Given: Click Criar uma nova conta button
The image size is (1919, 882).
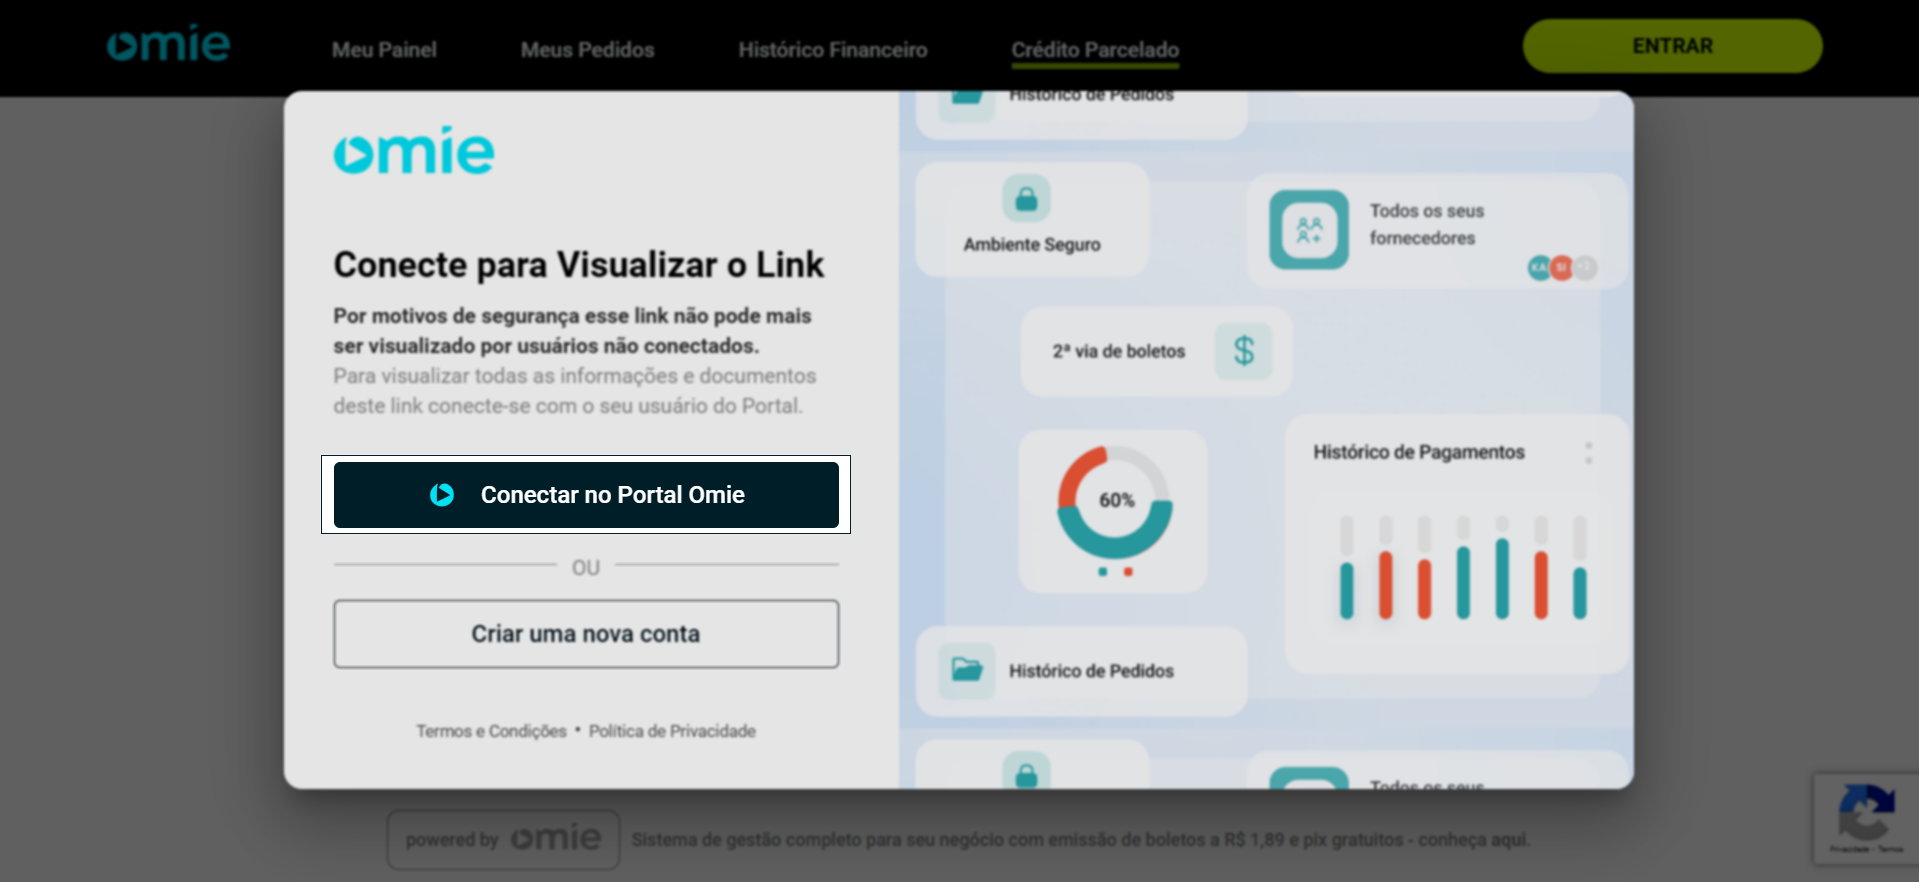Looking at the screenshot, I should point(586,634).
